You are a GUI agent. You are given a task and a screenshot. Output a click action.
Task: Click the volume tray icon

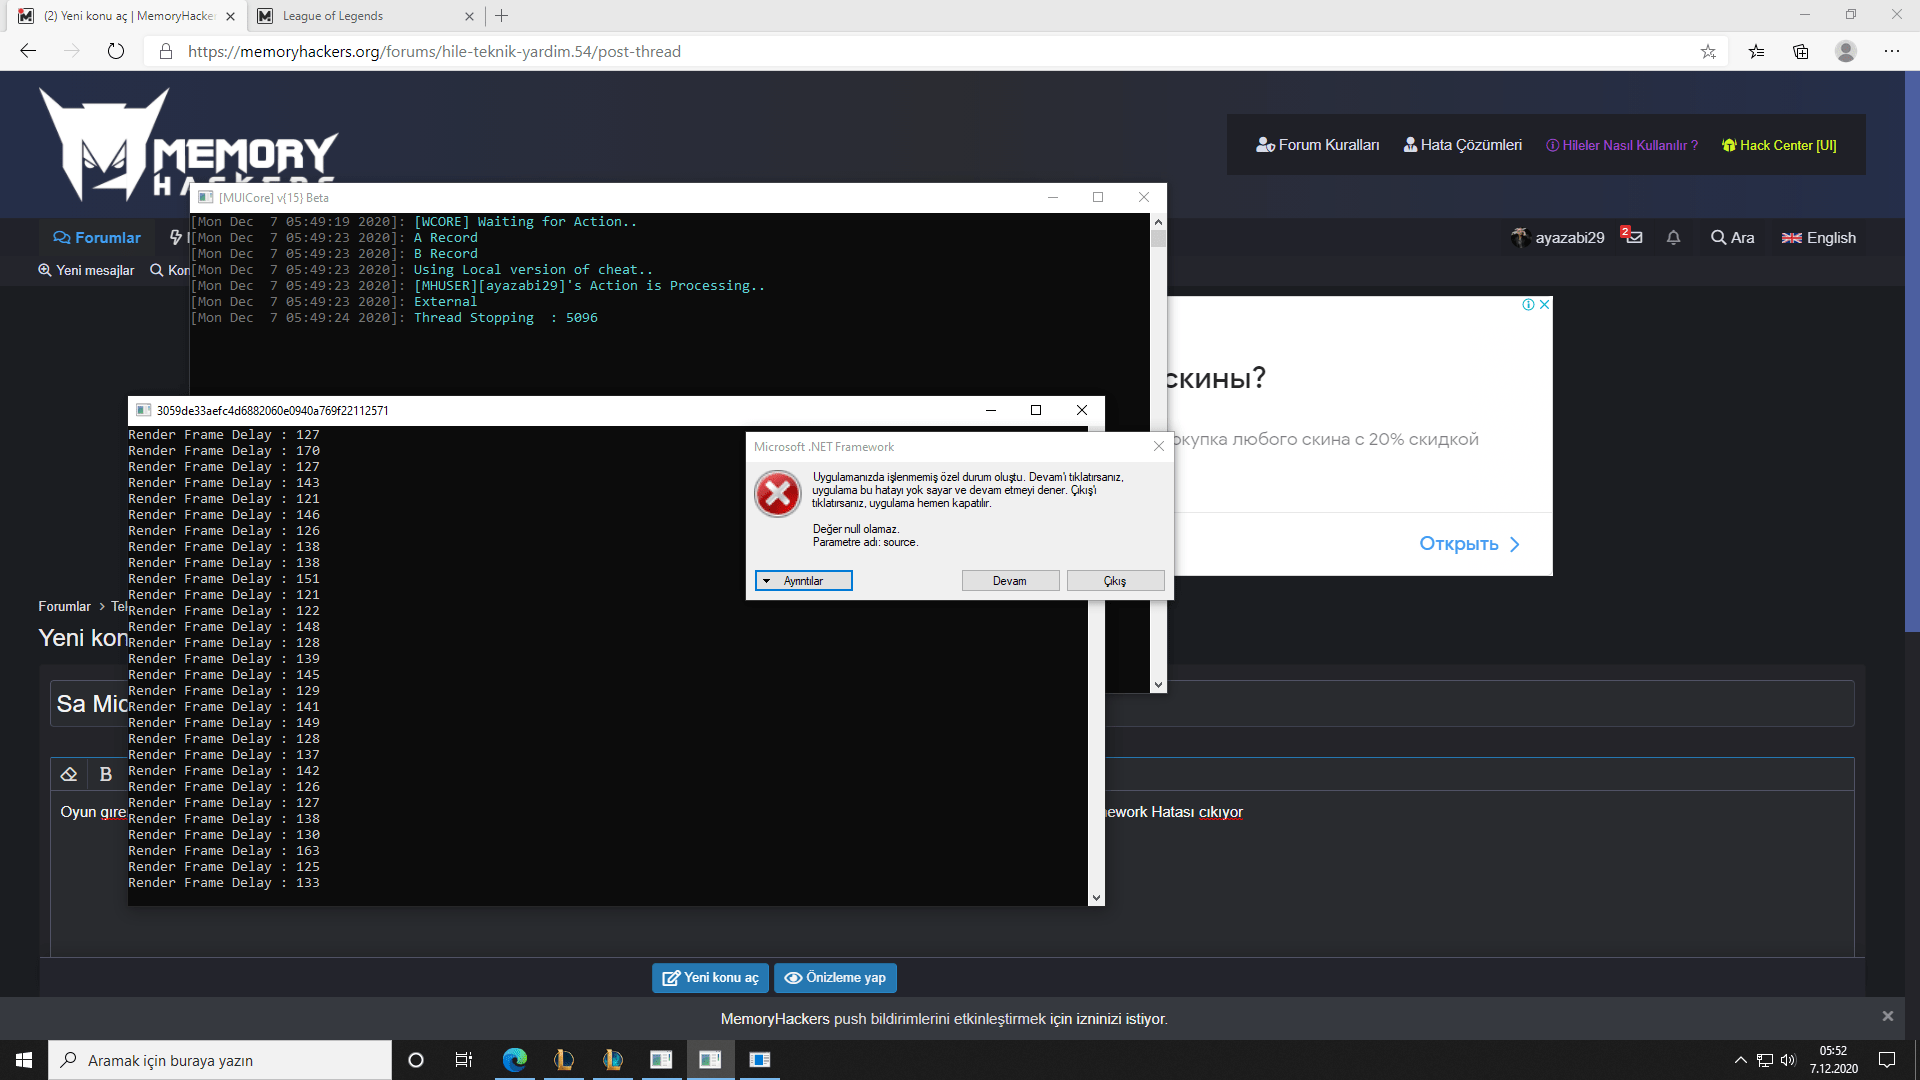pyautogui.click(x=1788, y=1060)
